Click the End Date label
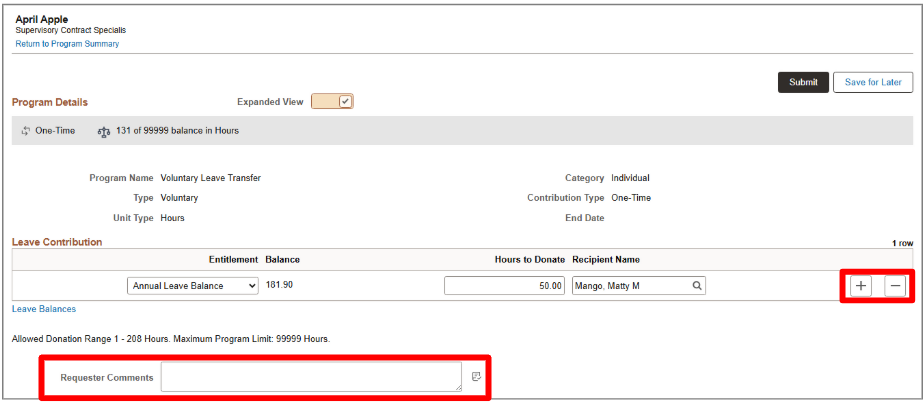This screenshot has height=403, width=924. tap(585, 218)
